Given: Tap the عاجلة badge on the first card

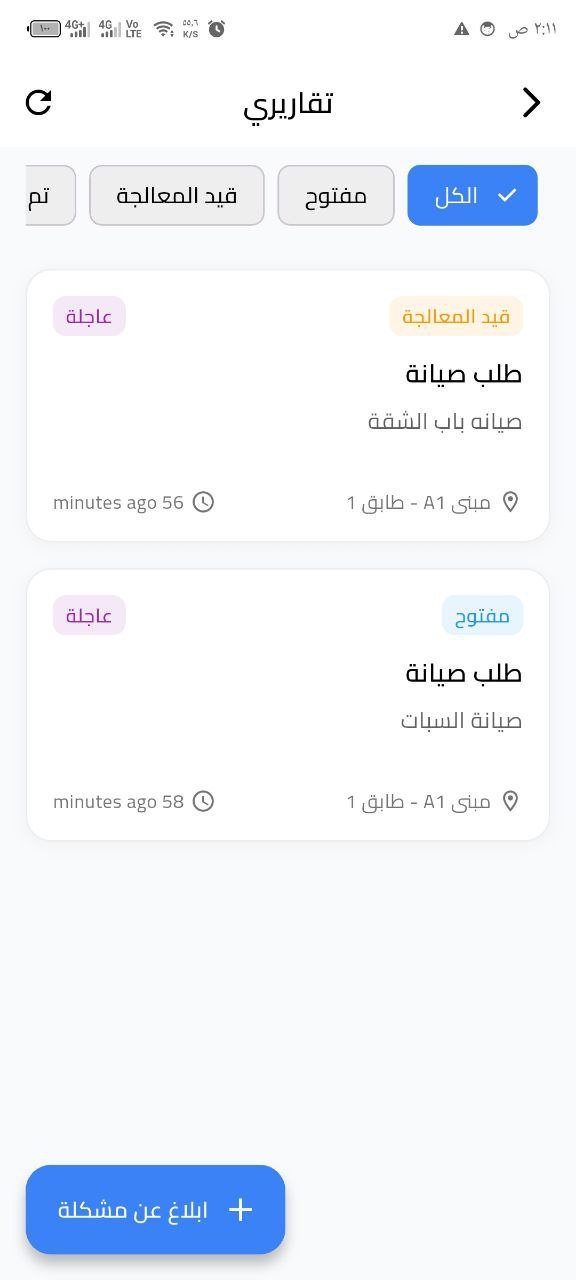Looking at the screenshot, I should pyautogui.click(x=89, y=315).
